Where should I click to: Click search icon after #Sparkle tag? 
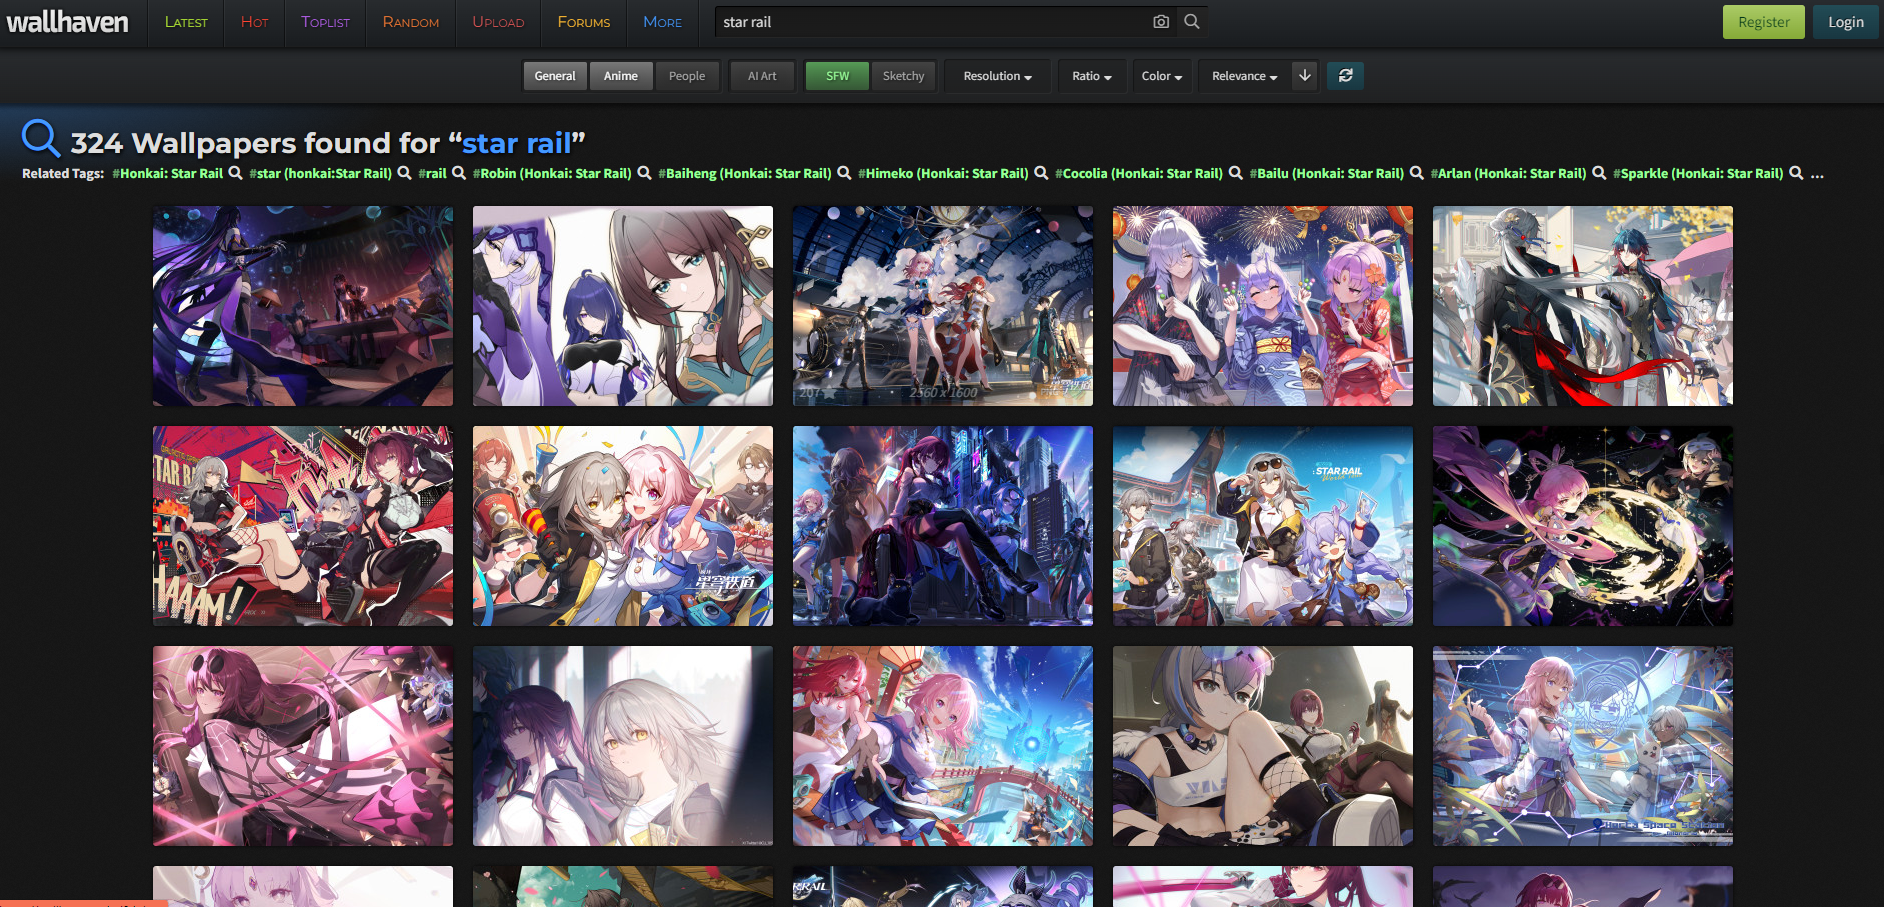click(1796, 173)
